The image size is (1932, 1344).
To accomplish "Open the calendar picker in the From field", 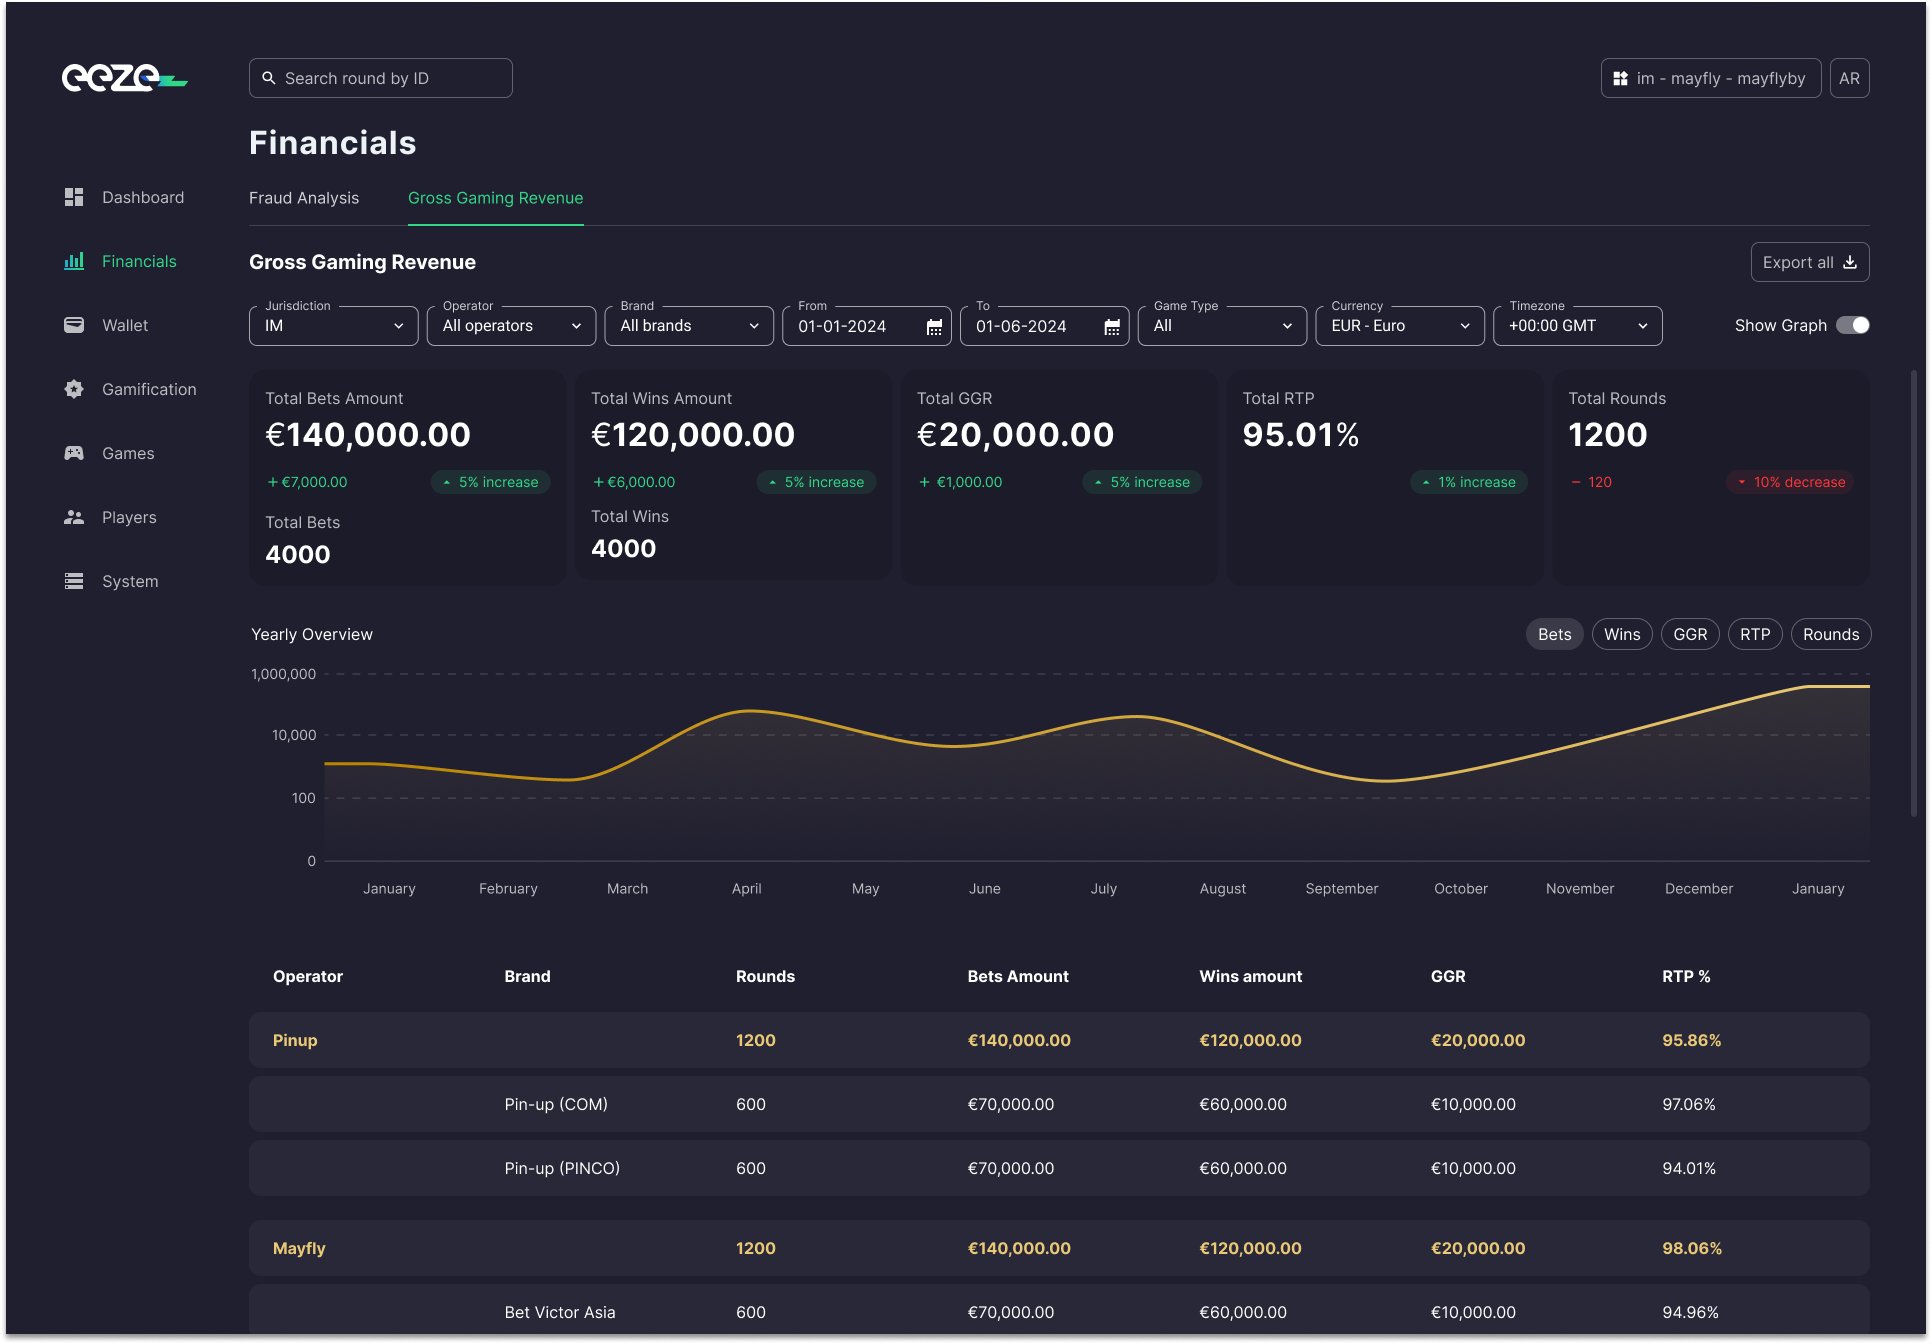I will tap(933, 326).
